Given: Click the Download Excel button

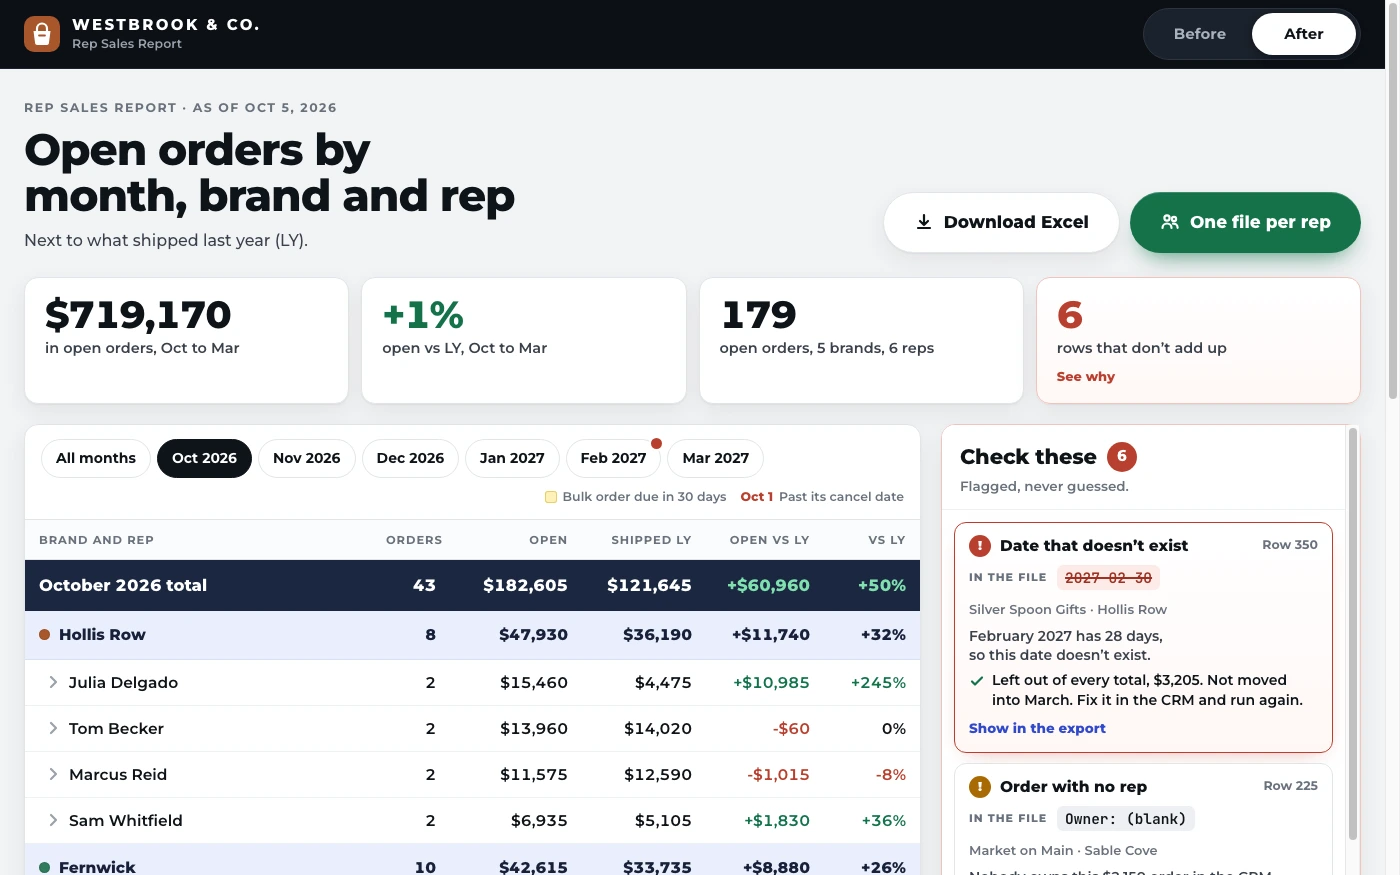Looking at the screenshot, I should [x=1001, y=222].
